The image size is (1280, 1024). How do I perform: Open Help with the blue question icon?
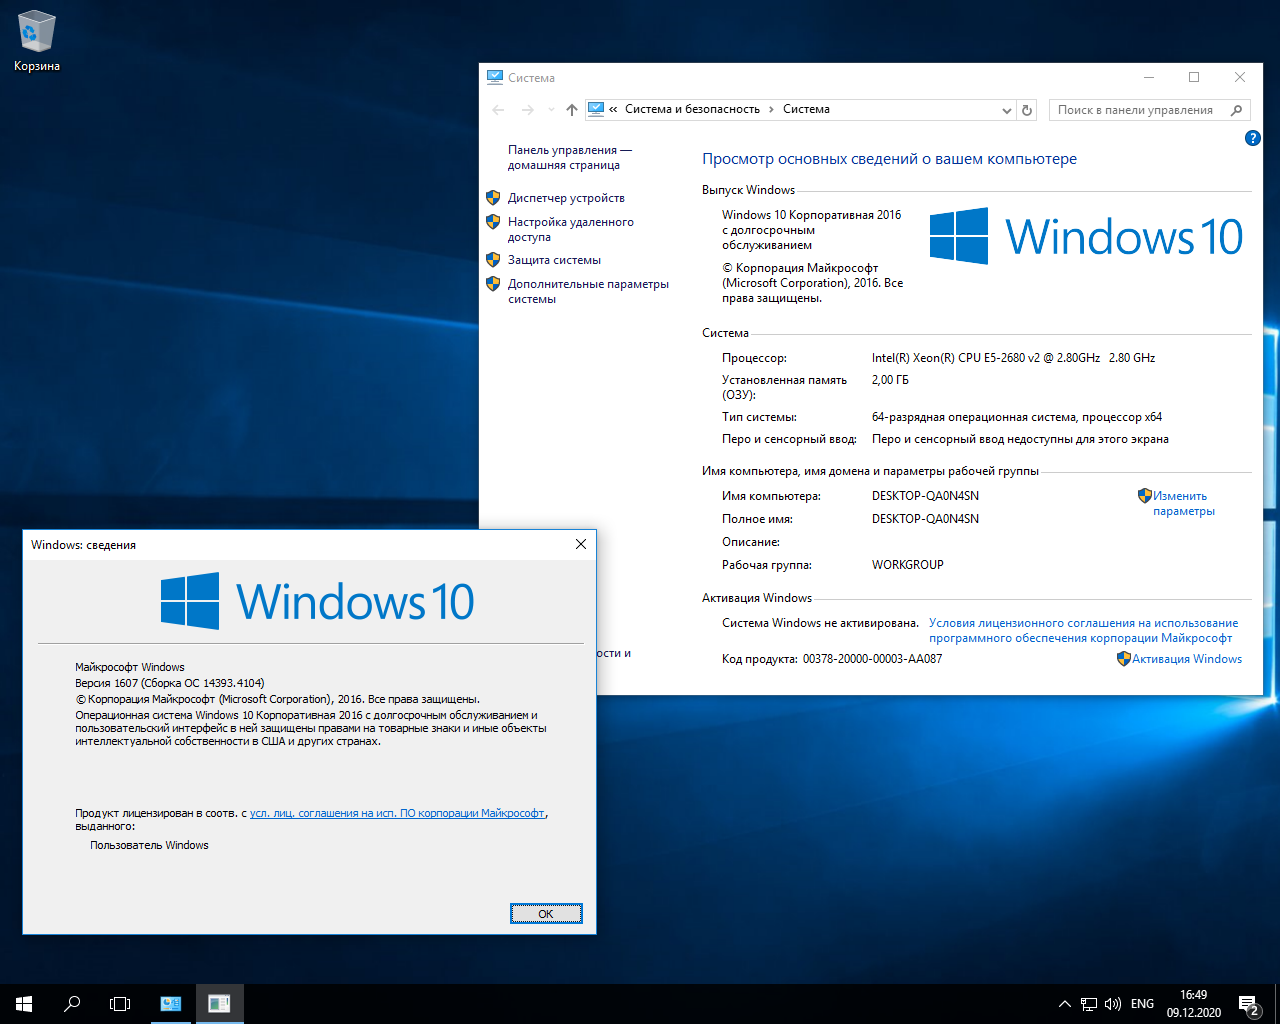point(1252,138)
